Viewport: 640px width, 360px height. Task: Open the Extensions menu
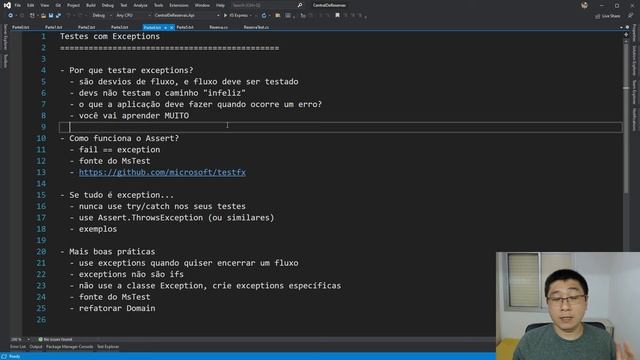tap(179, 5)
